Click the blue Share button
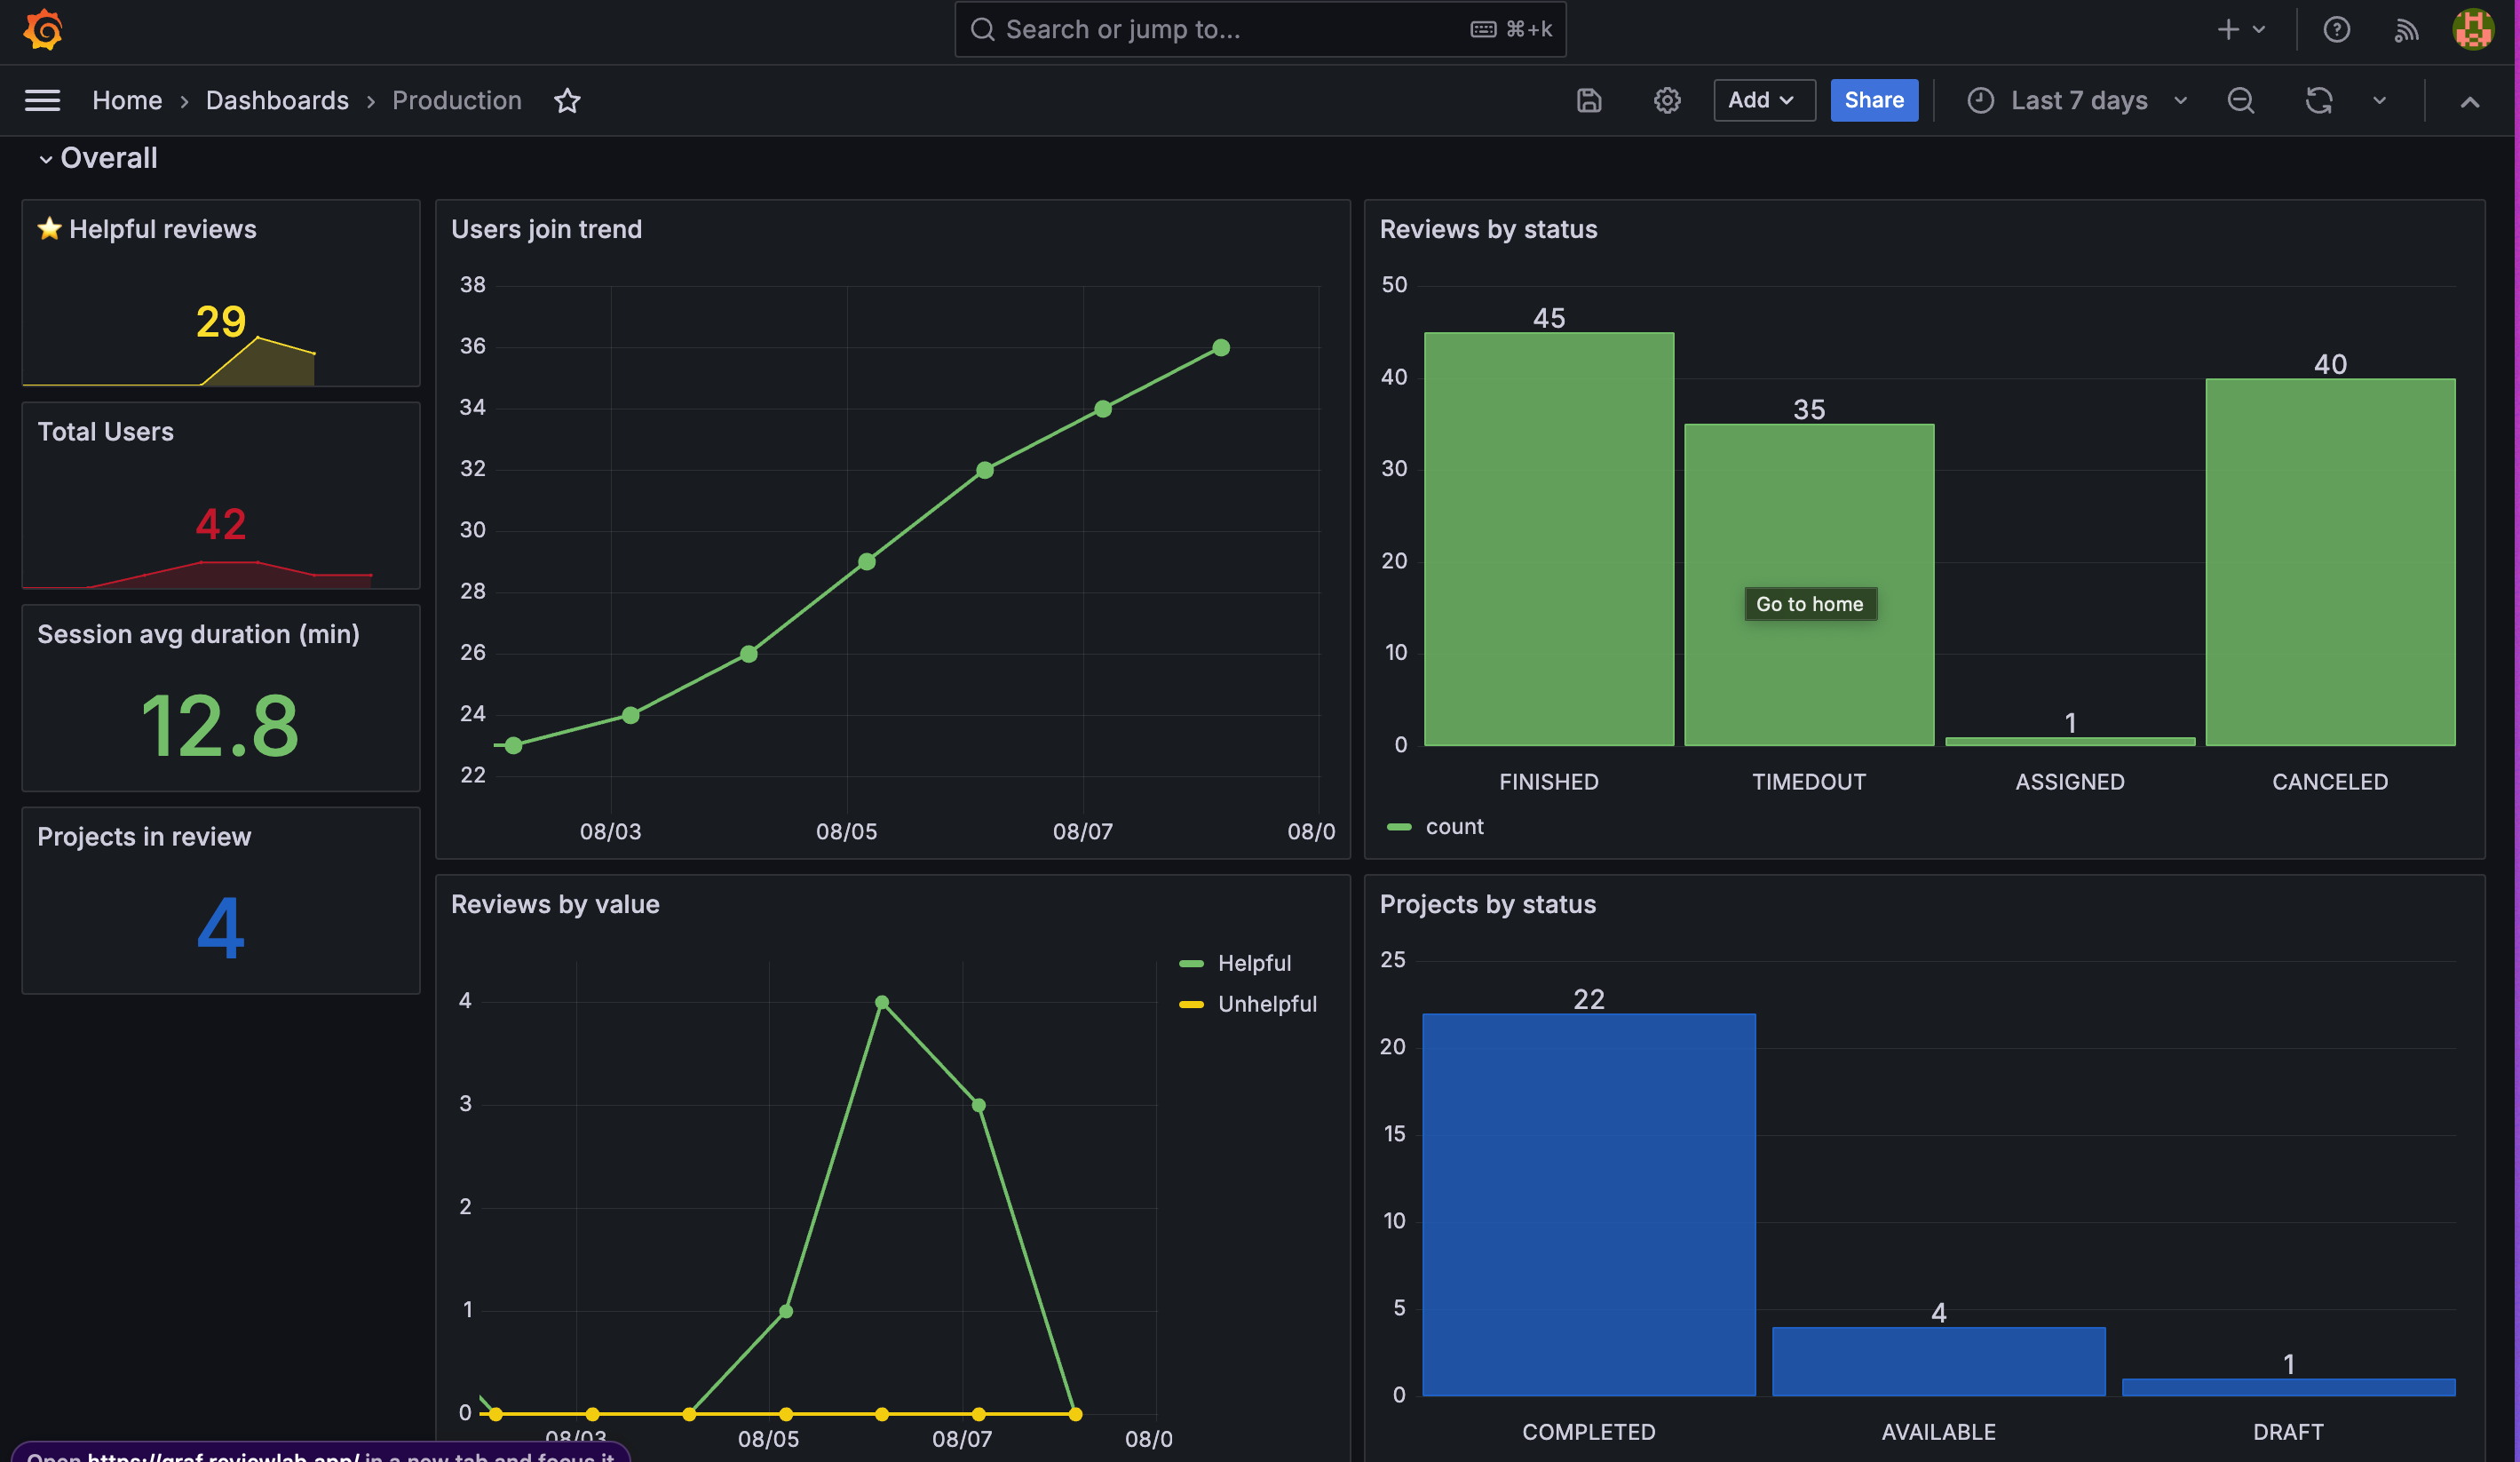The width and height of the screenshot is (2520, 1462). (1873, 100)
